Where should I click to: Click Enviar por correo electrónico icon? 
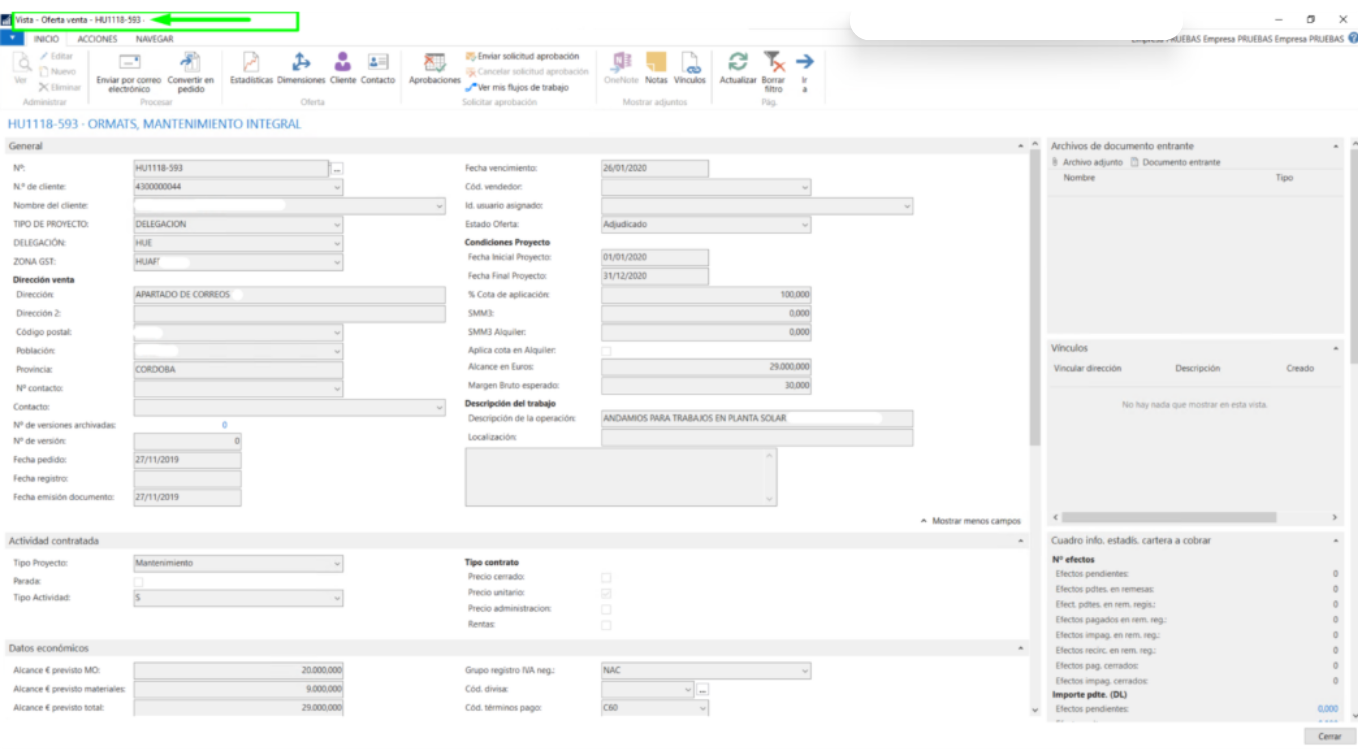click(128, 63)
